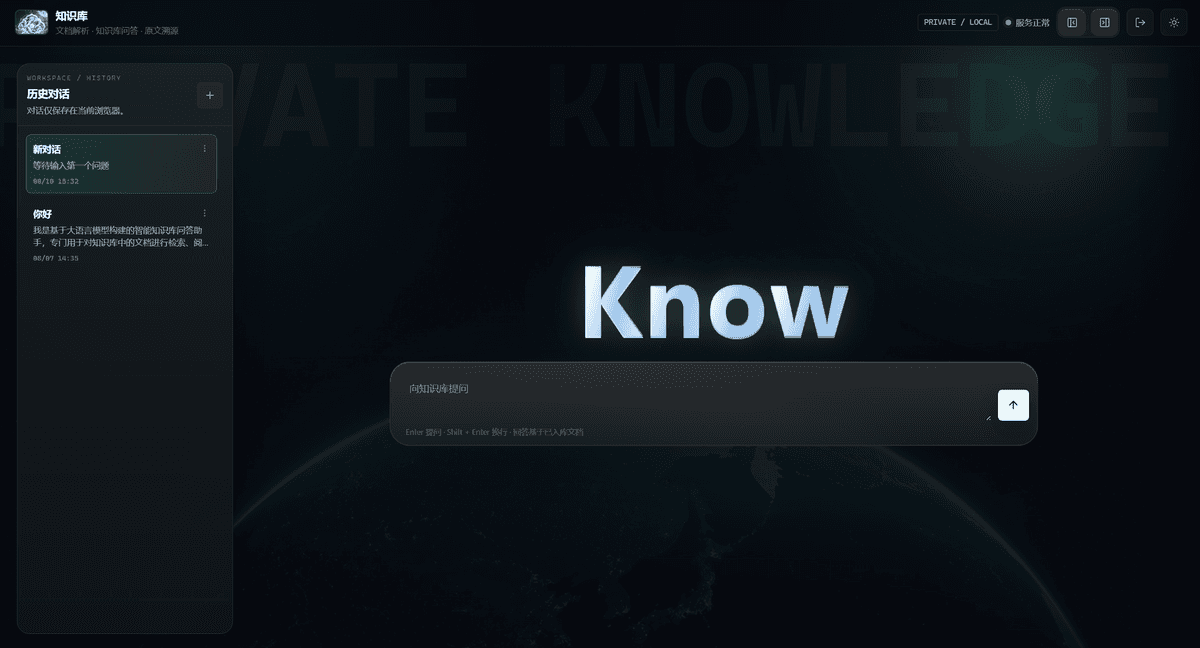
Task: Click the 知识库 app logo image
Action: [x=31, y=22]
